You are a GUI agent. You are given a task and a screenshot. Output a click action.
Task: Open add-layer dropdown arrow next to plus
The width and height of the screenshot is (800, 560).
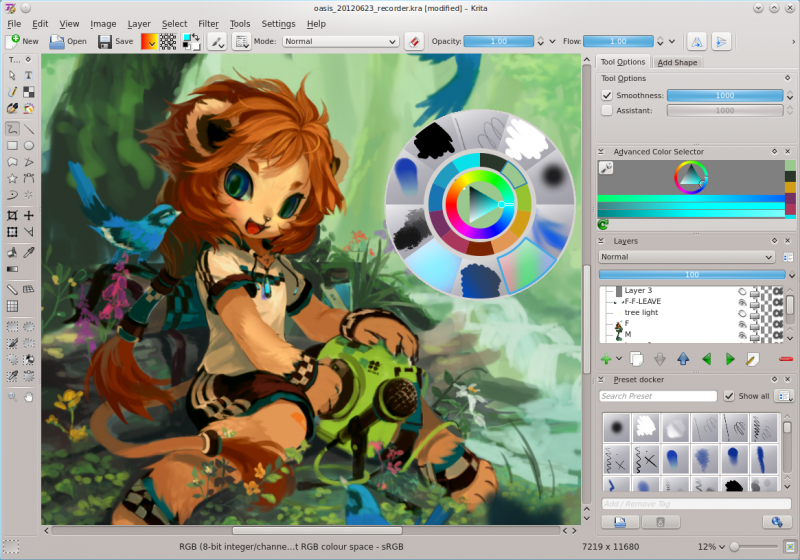tap(619, 359)
